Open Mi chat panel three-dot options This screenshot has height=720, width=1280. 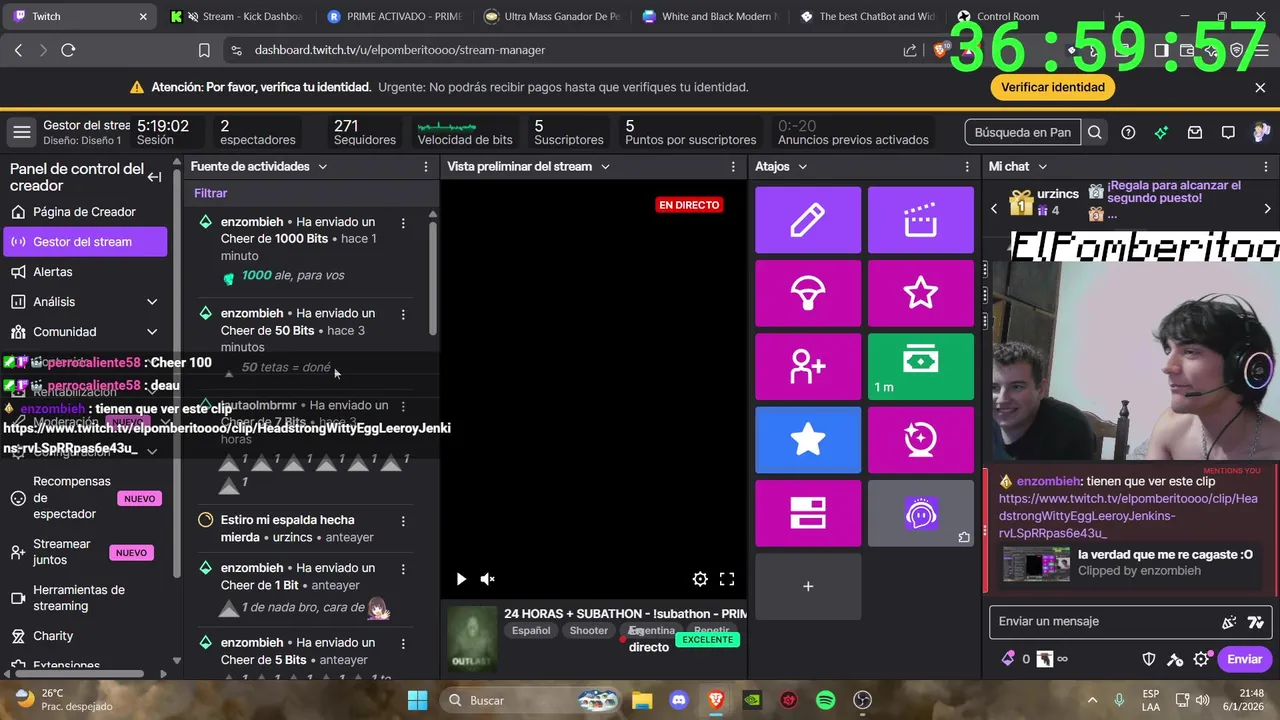pyautogui.click(x=1267, y=167)
